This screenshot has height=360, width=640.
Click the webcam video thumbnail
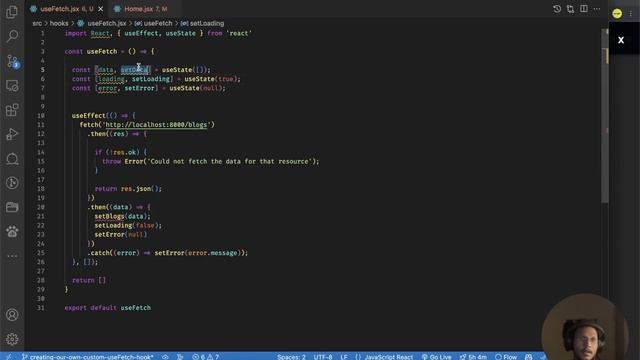click(584, 327)
